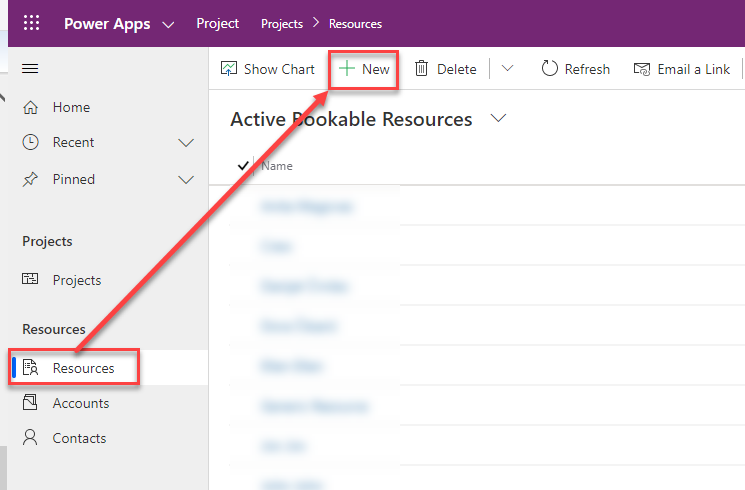Open the Power Apps environment dropdown
Viewport: 745px width, 490px height.
[167, 23]
